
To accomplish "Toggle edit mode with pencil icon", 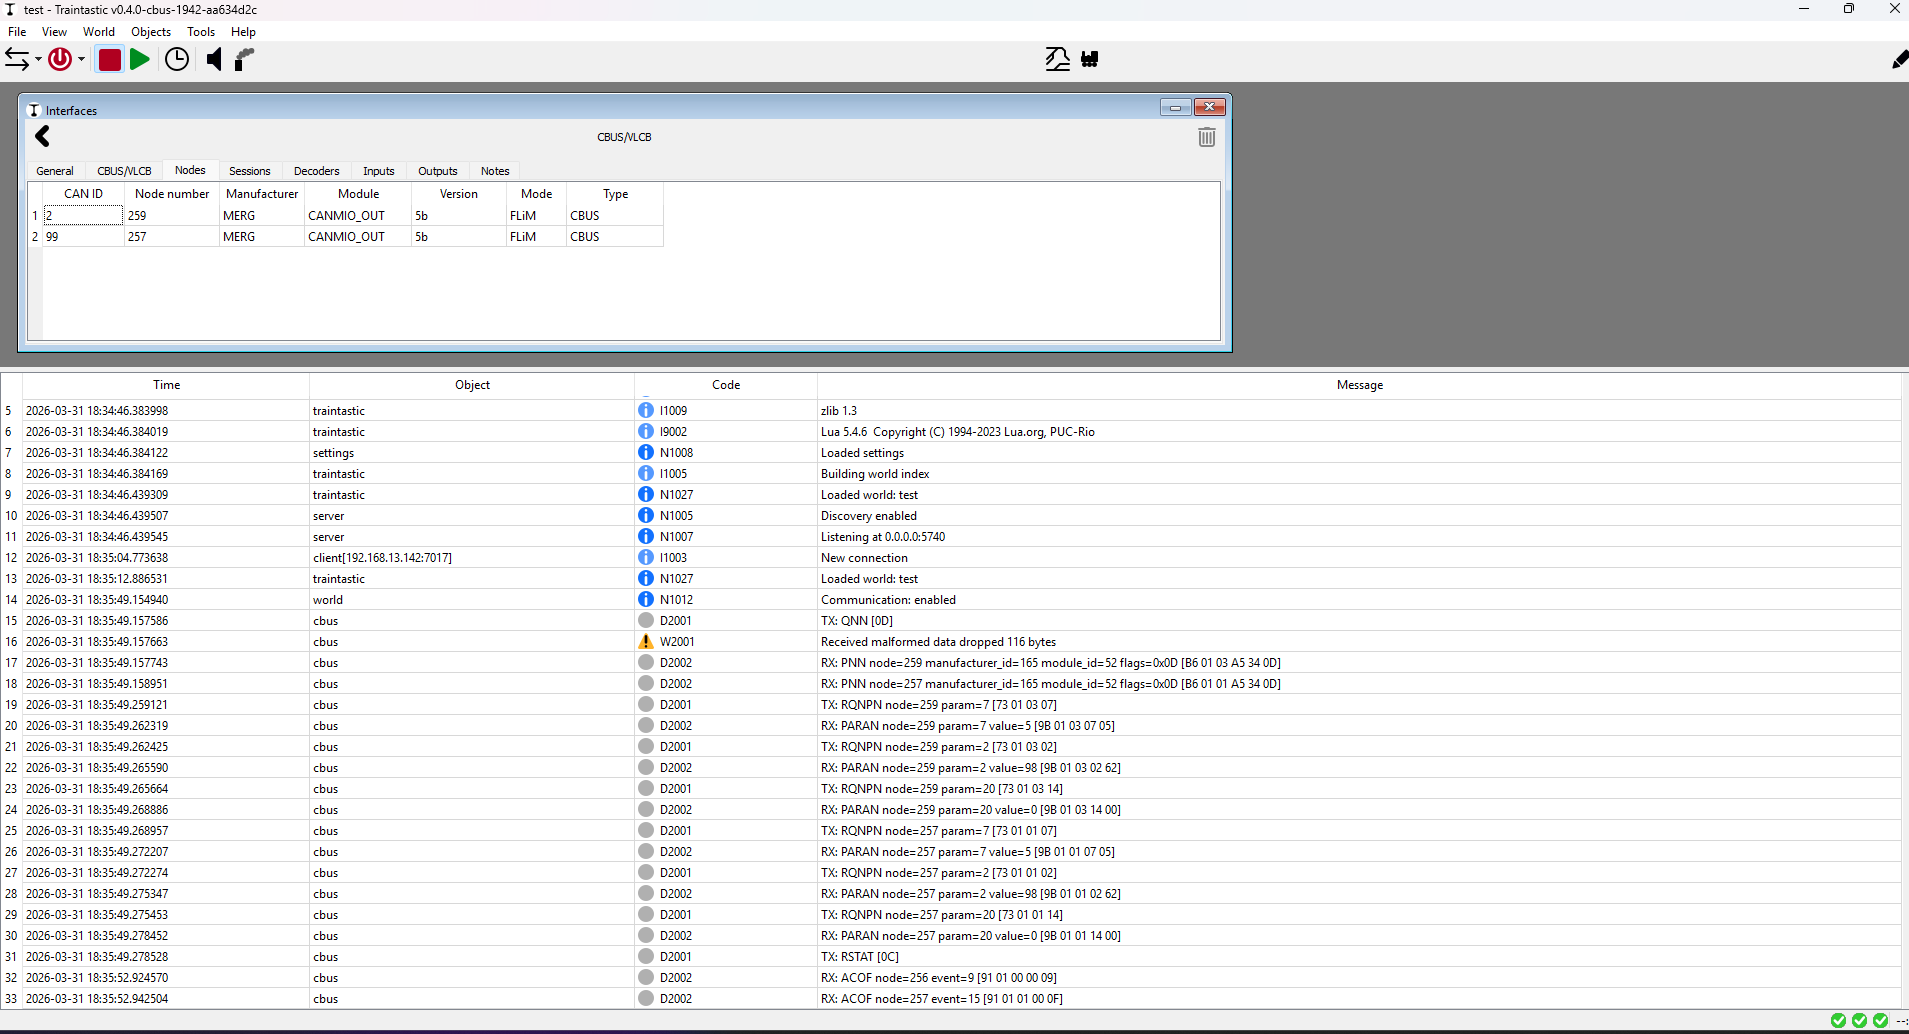I will (x=1898, y=60).
